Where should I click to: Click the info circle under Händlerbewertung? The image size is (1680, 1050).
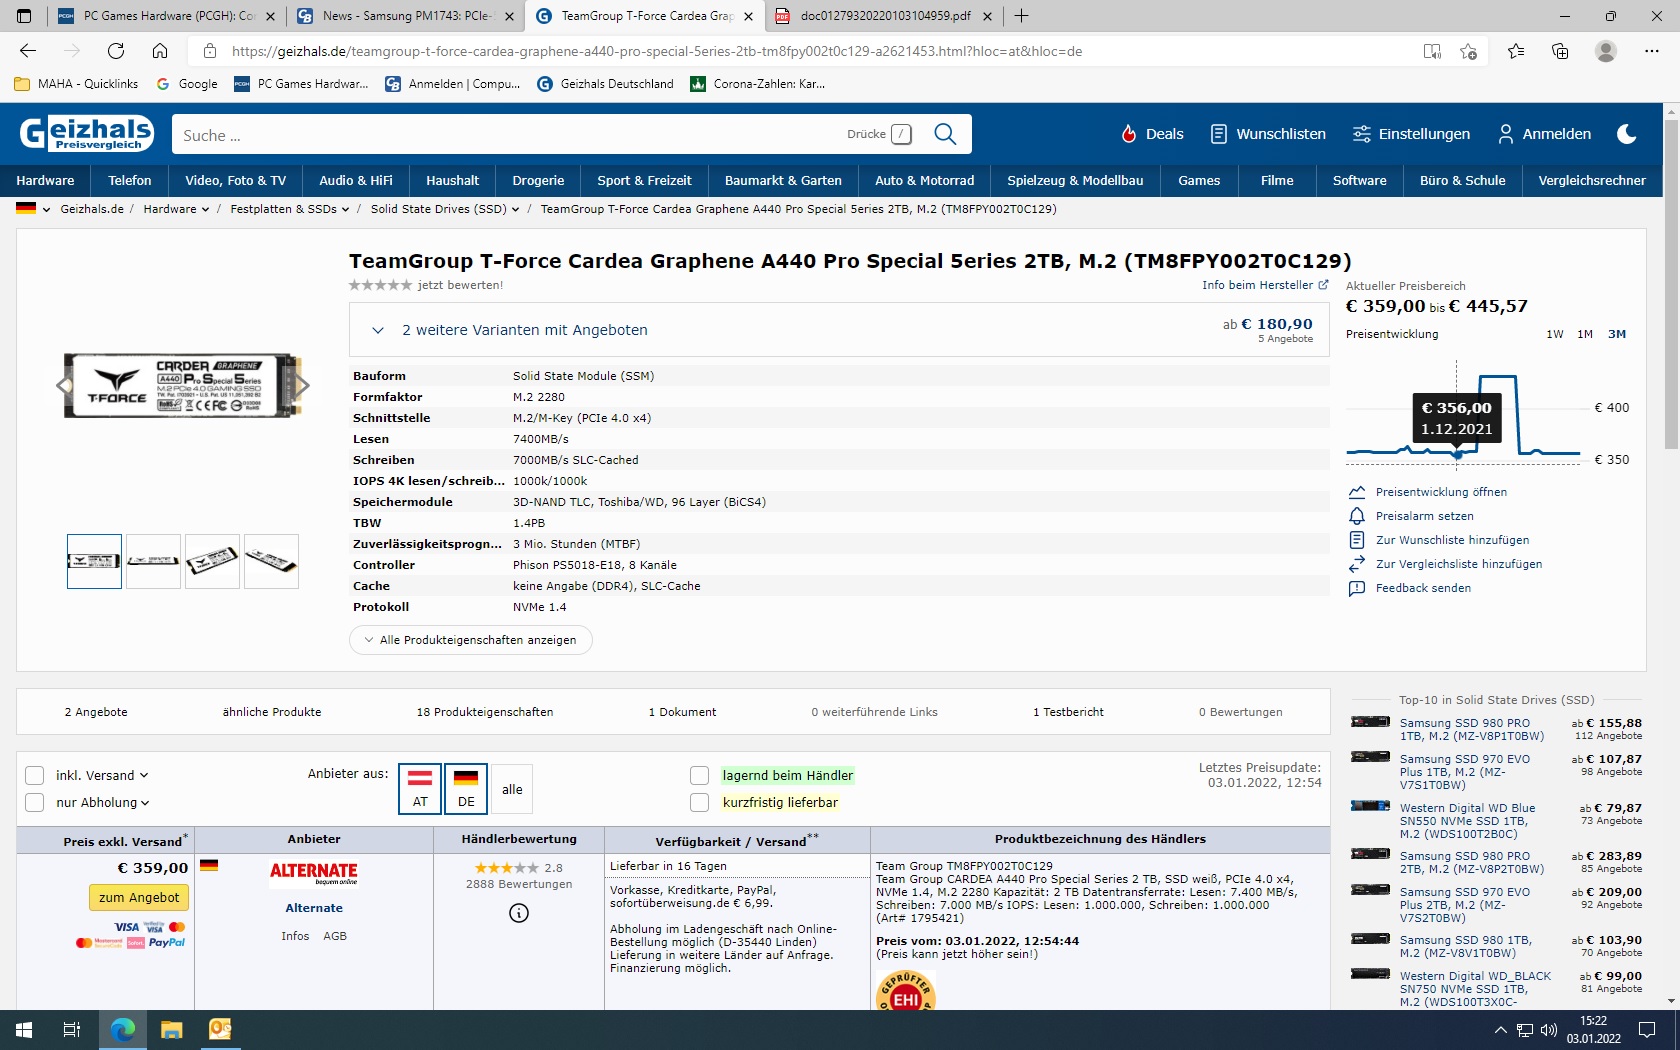click(x=519, y=913)
